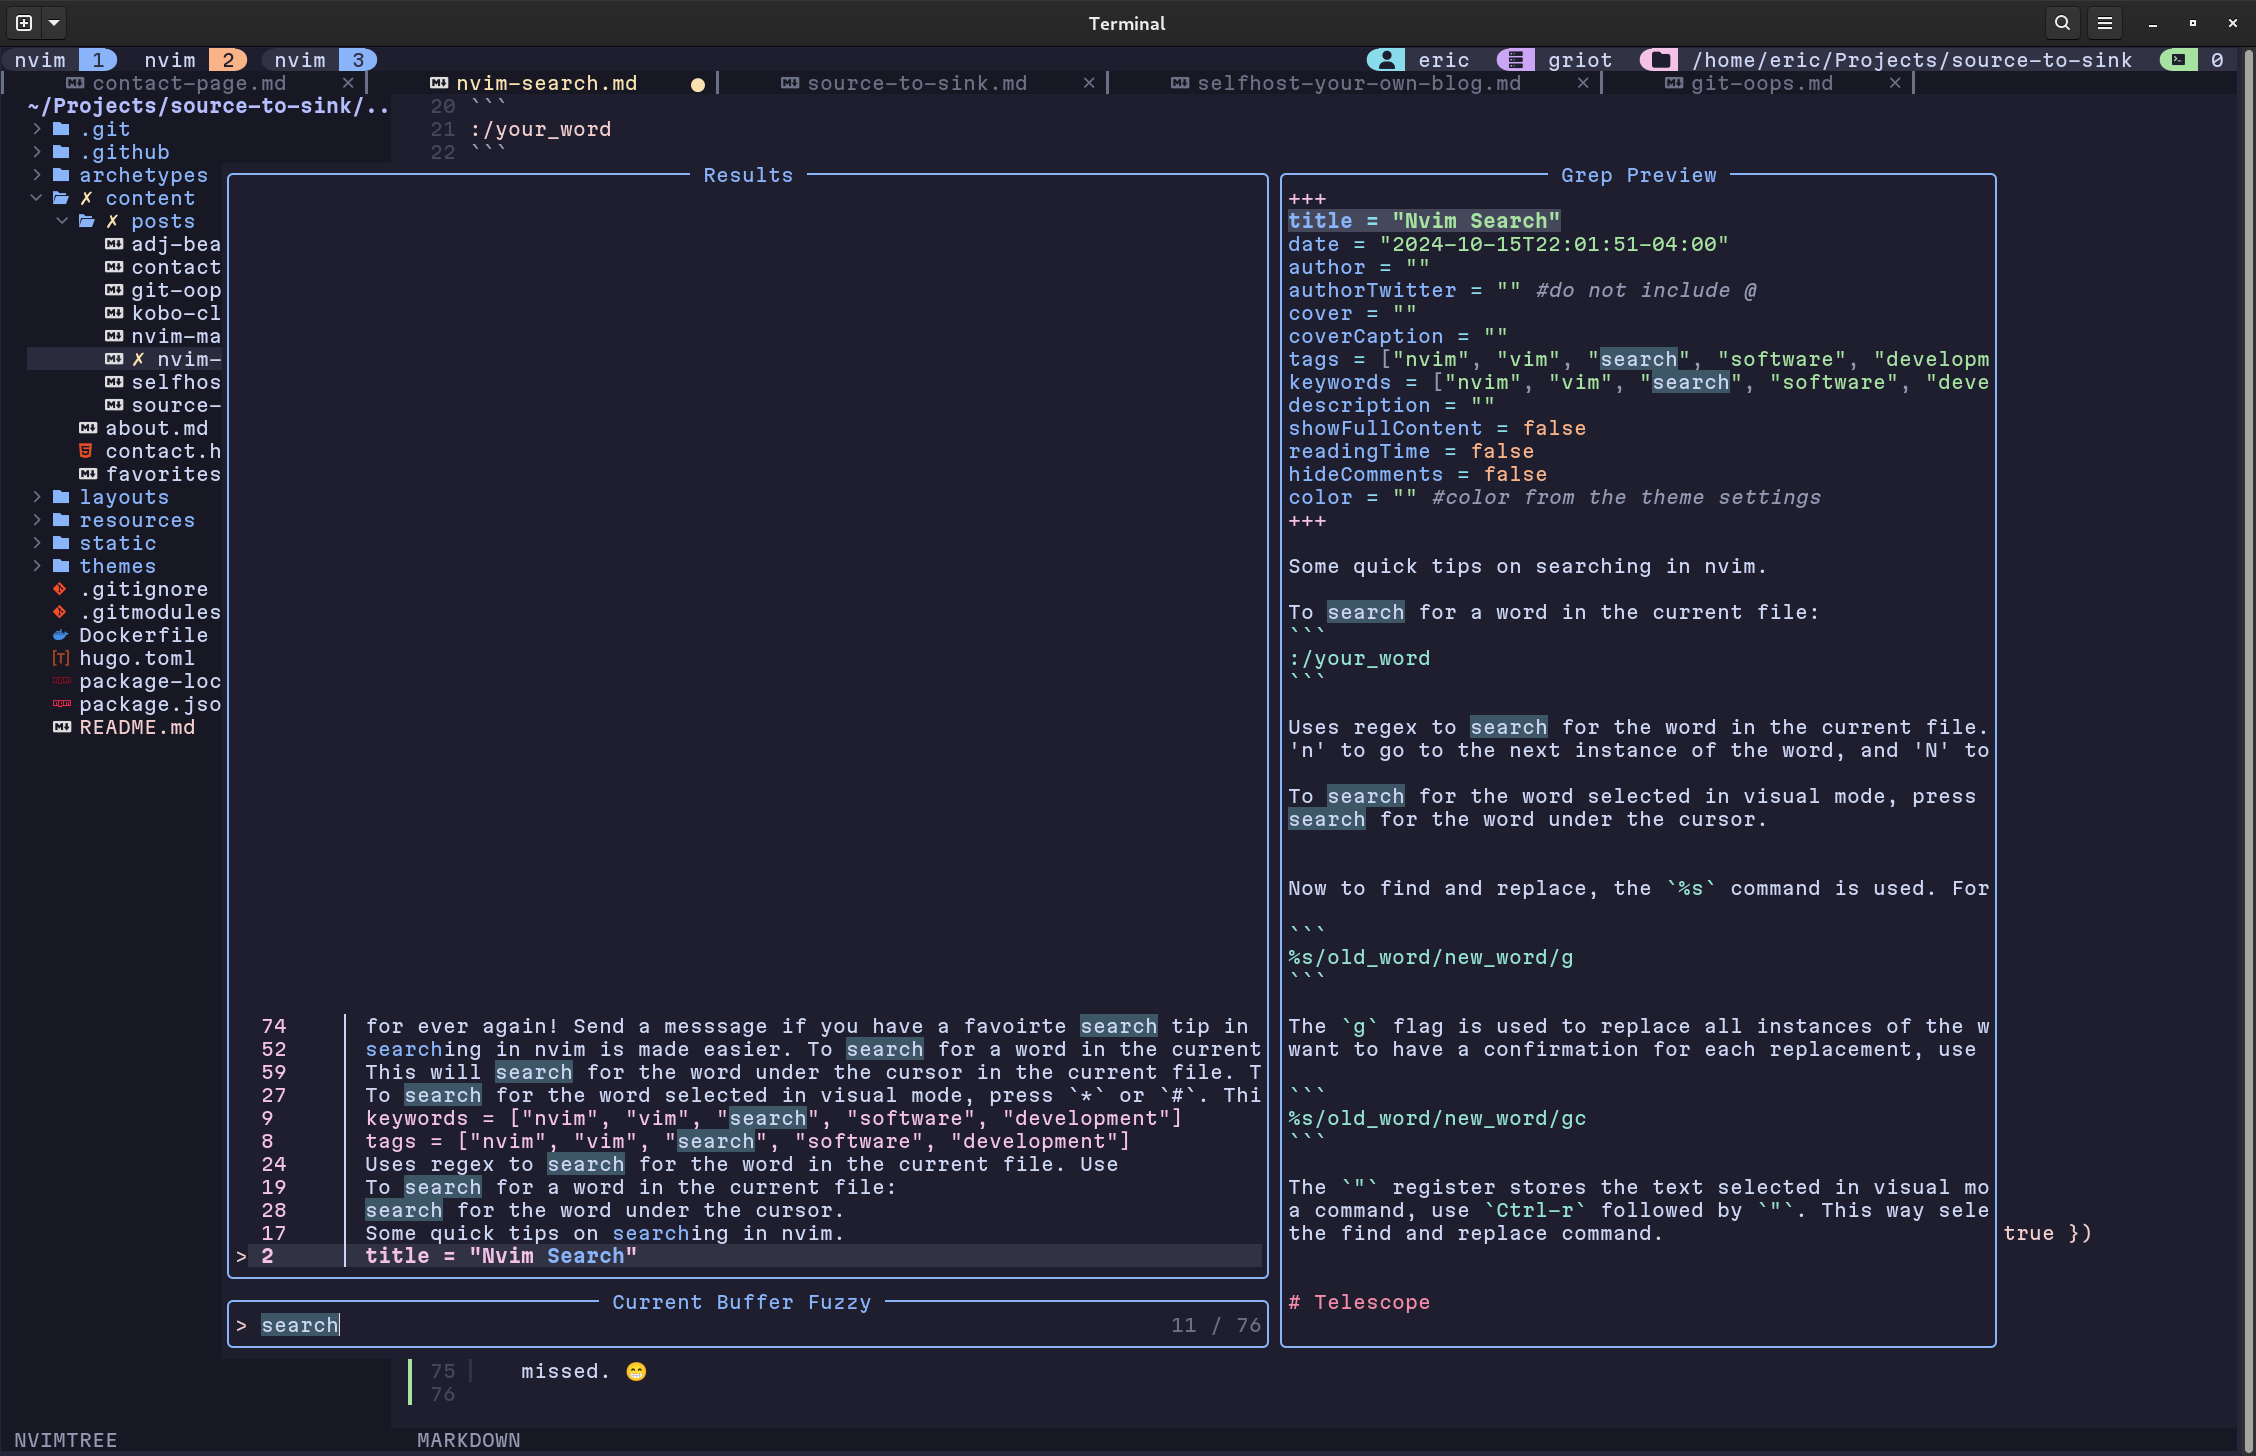Click the markdown icon of README.md
Image resolution: width=2256 pixels, height=1456 pixels.
[x=62, y=727]
